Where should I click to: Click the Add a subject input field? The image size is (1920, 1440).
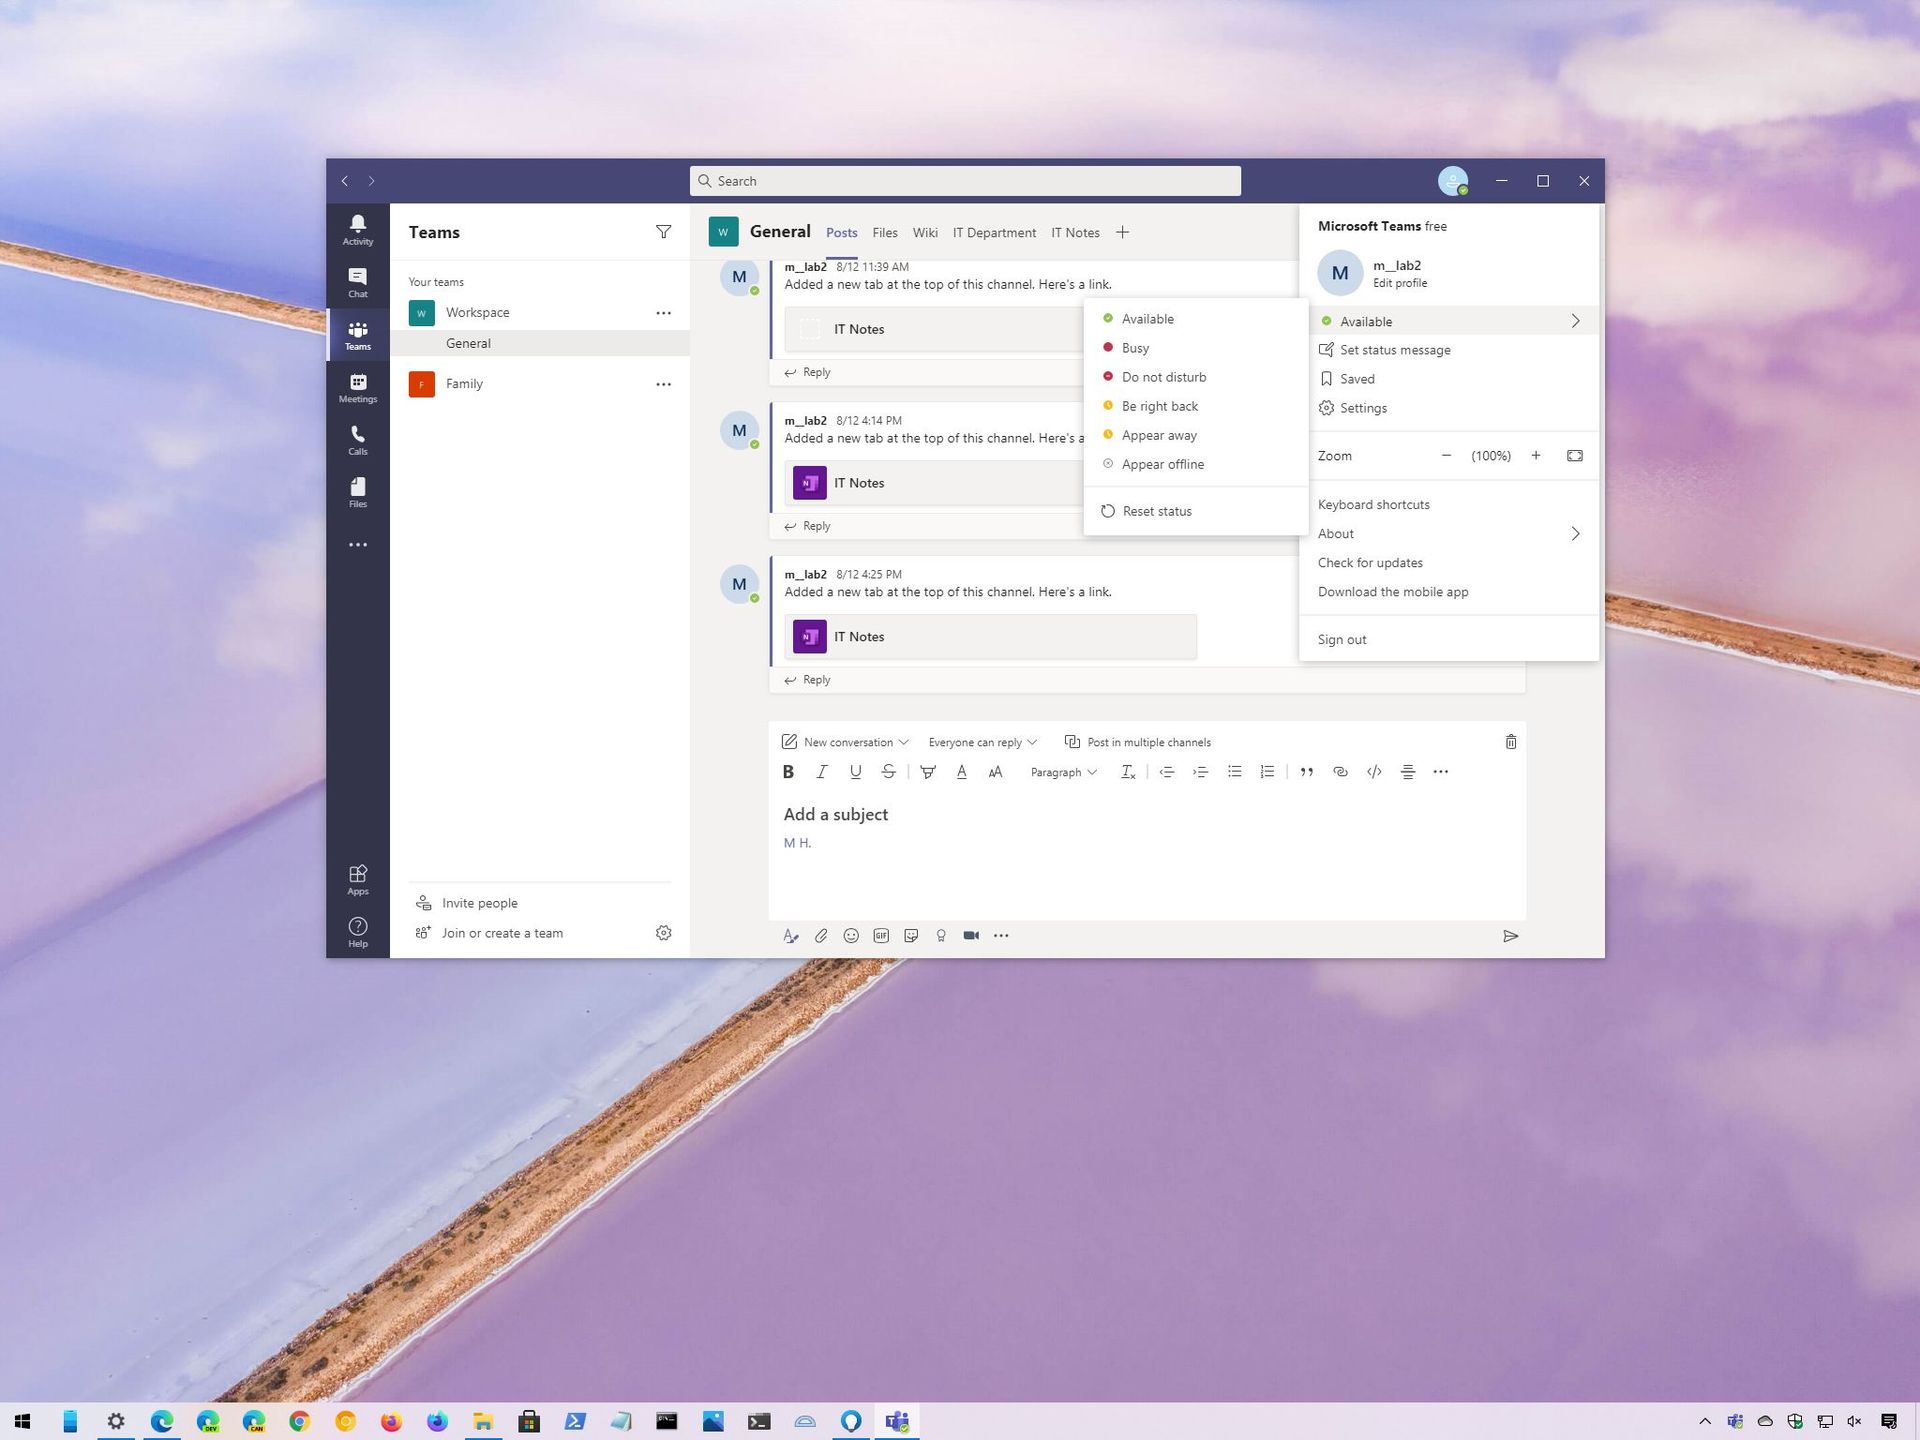(x=835, y=814)
